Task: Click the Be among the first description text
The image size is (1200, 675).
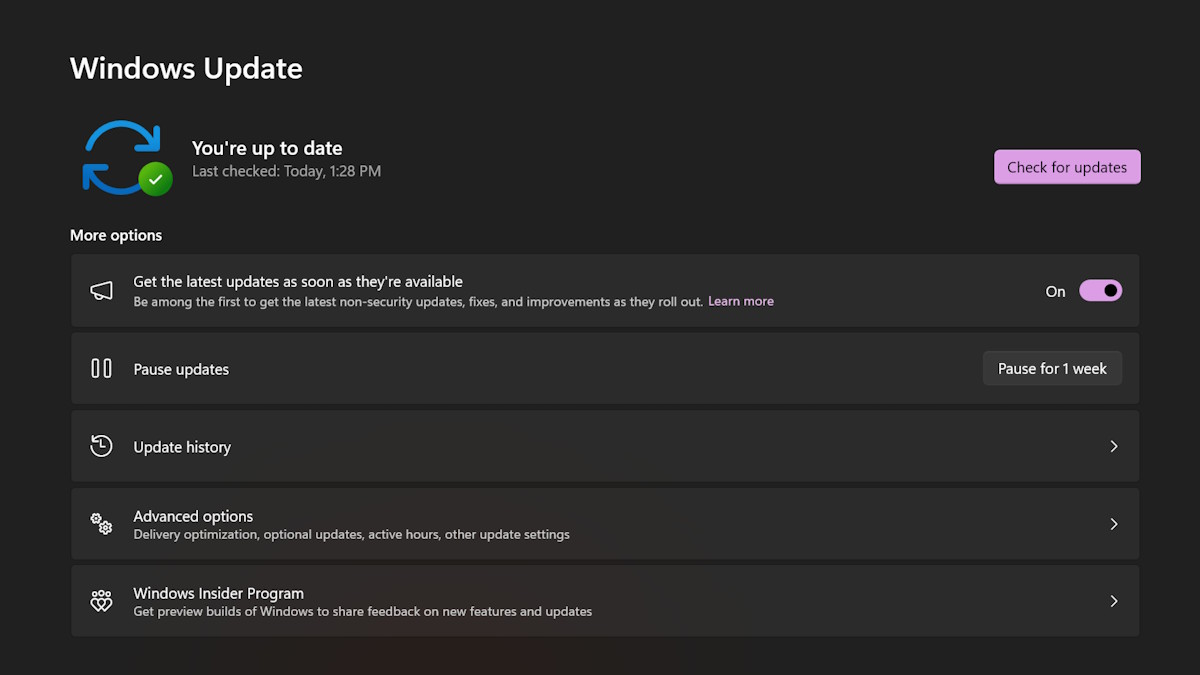Action: pos(418,301)
